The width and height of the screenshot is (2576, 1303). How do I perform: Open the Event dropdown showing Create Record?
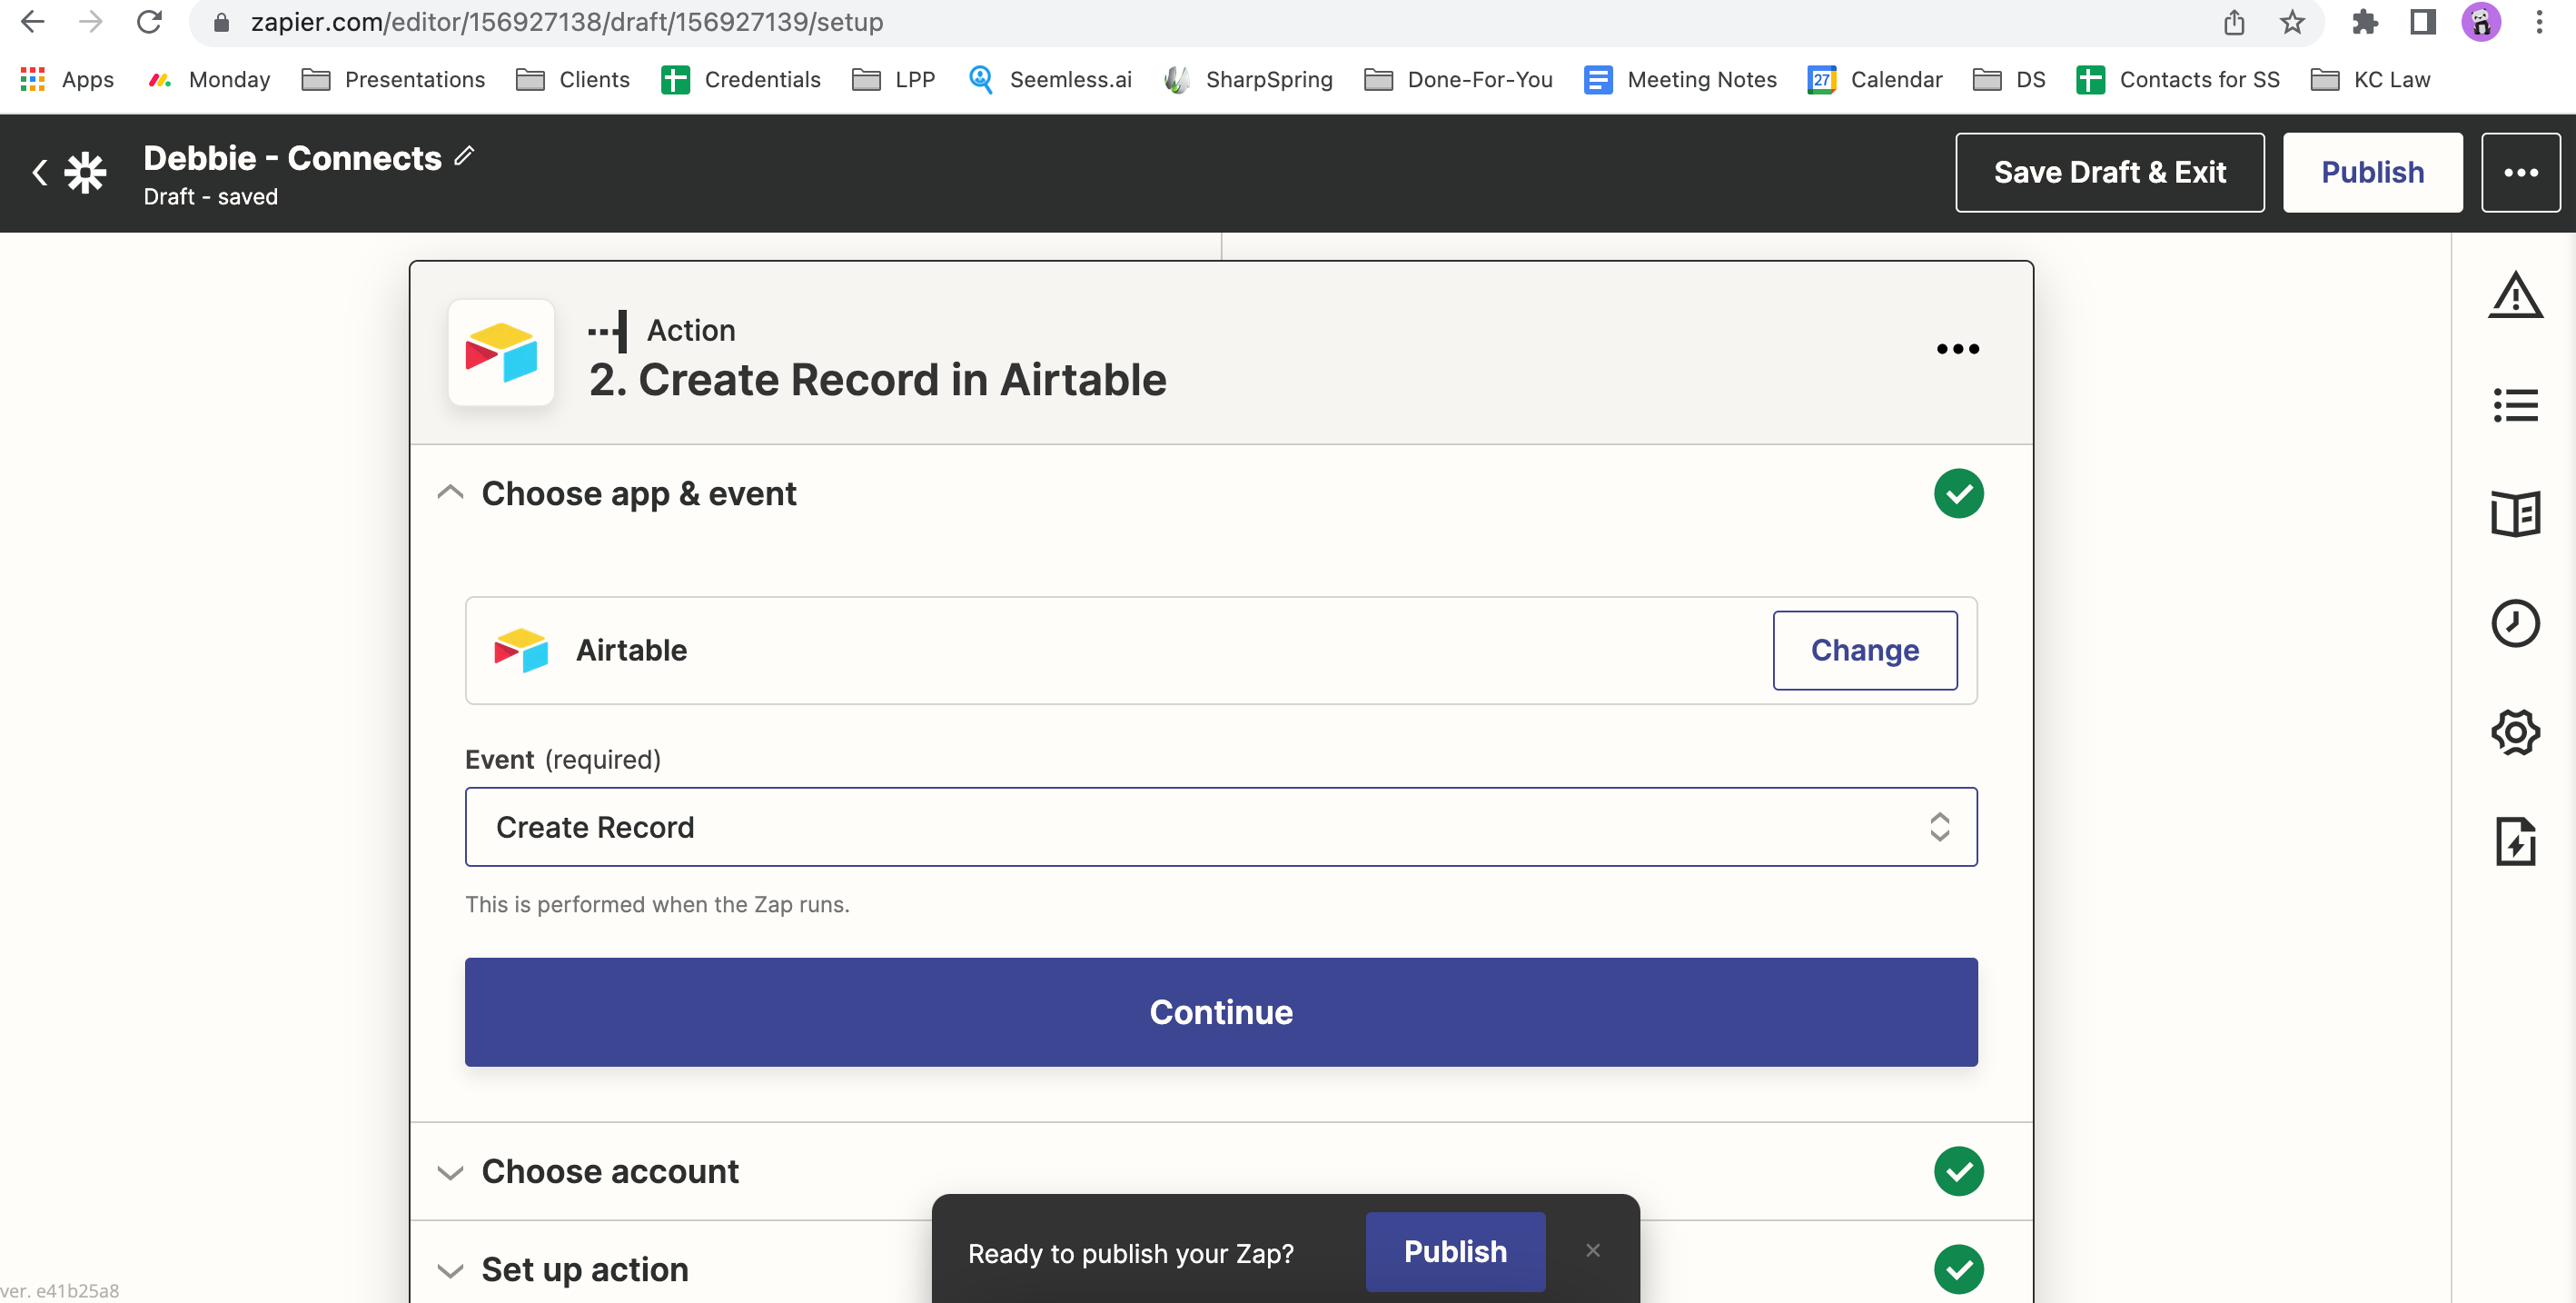point(1221,827)
